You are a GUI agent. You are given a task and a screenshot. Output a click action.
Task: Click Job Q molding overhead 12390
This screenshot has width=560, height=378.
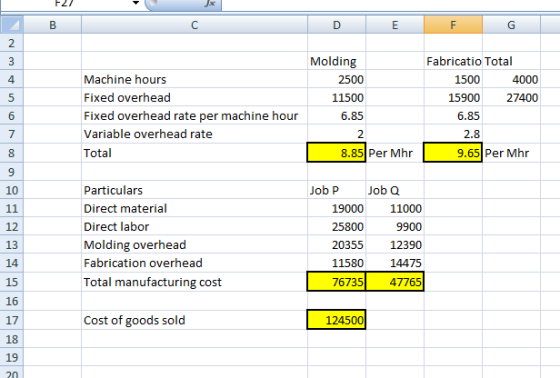click(395, 245)
